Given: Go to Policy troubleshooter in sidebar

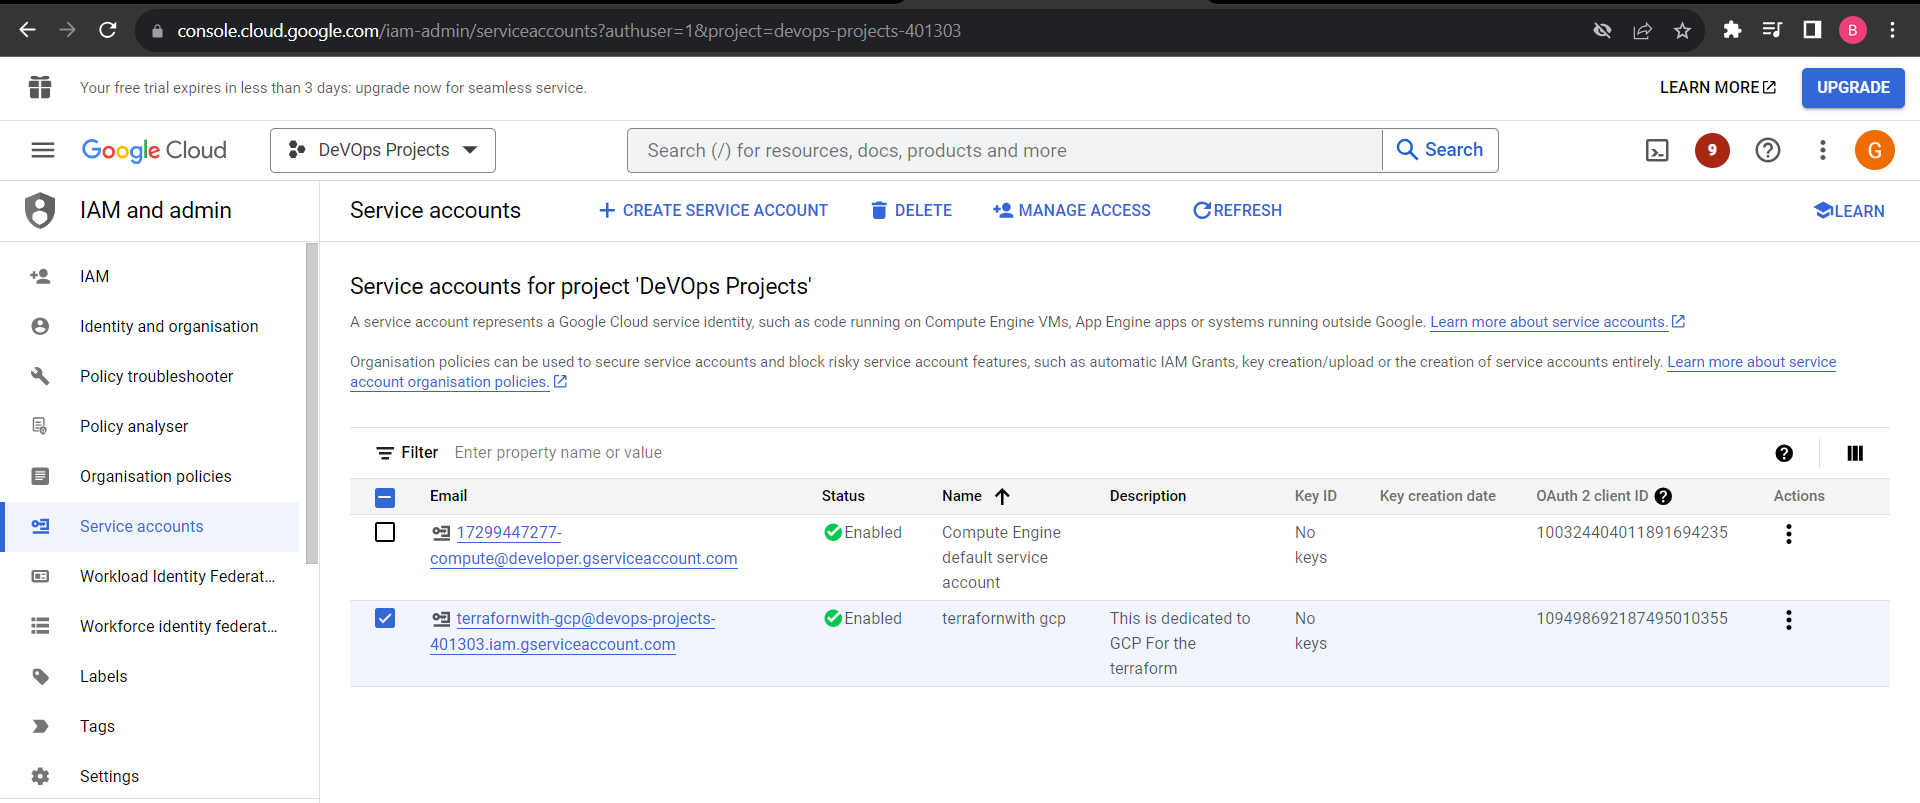Looking at the screenshot, I should [x=156, y=376].
